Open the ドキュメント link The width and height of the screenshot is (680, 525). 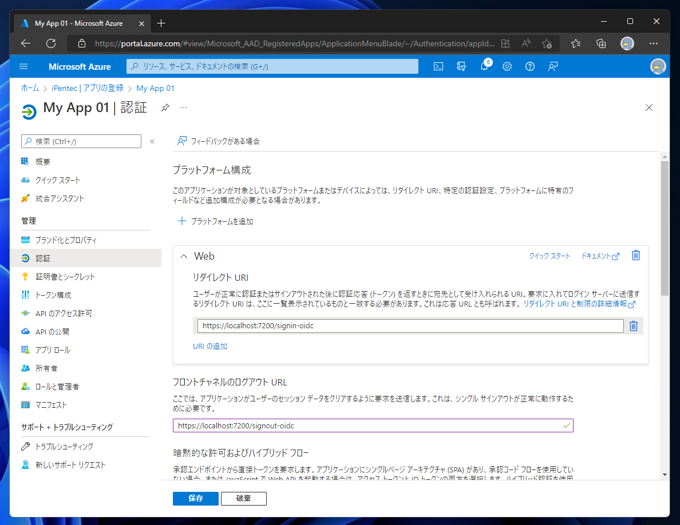click(600, 256)
